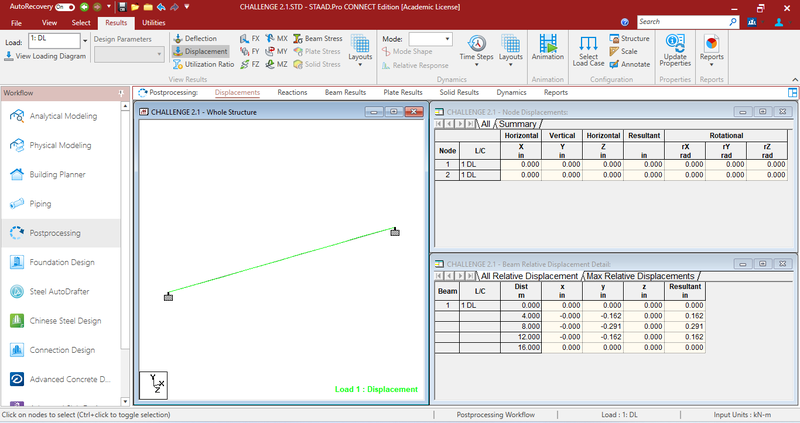Switch to the Beam Results page
The width and height of the screenshot is (800, 423).
(x=345, y=92)
